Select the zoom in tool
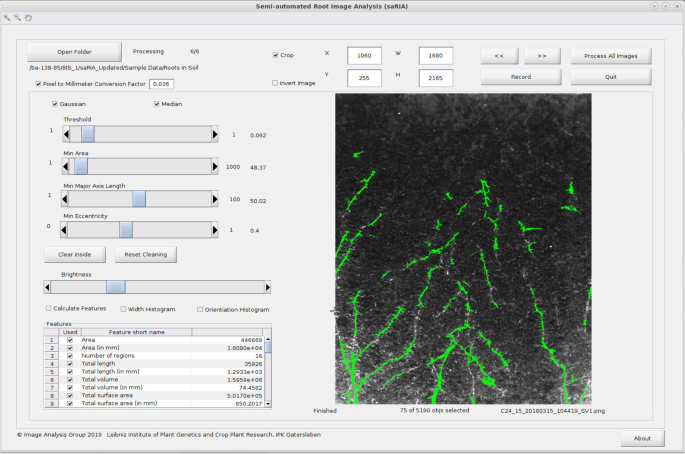The height and width of the screenshot is (454, 685). (x=7, y=18)
